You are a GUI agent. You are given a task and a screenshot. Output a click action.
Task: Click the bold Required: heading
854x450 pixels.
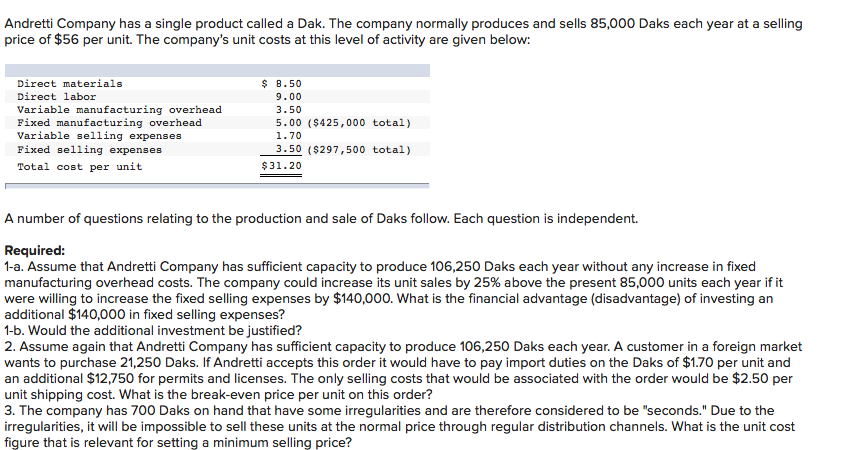click(35, 251)
